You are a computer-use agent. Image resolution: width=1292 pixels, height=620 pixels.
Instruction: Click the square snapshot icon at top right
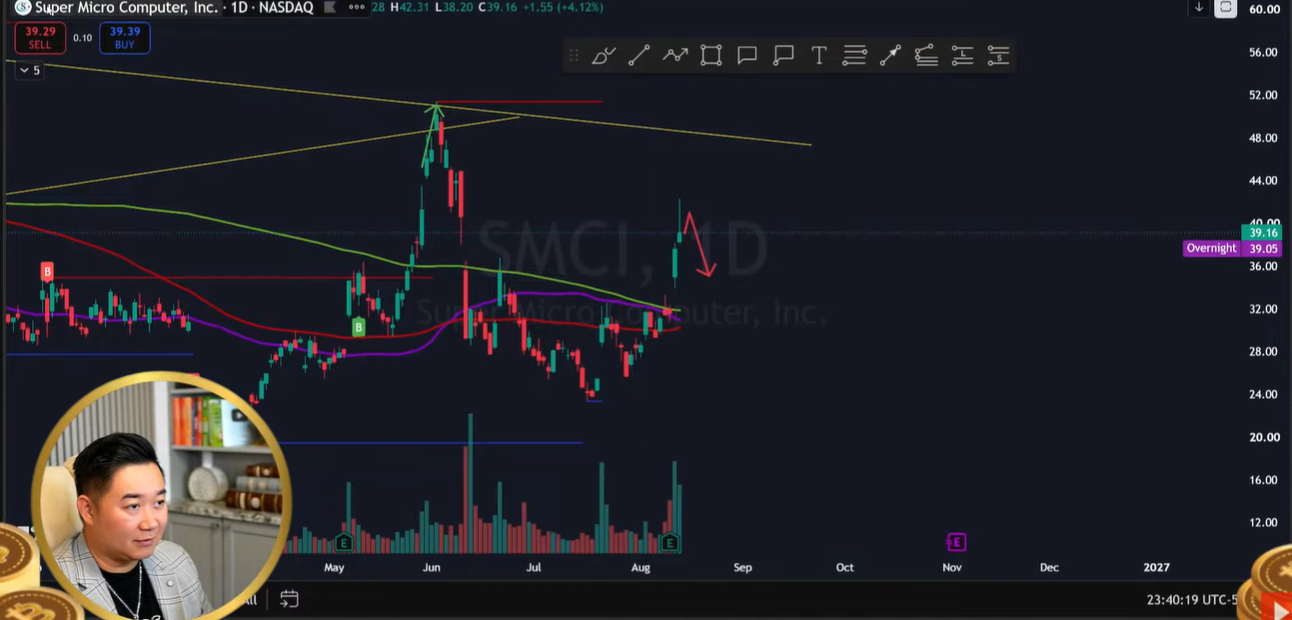(x=1226, y=8)
